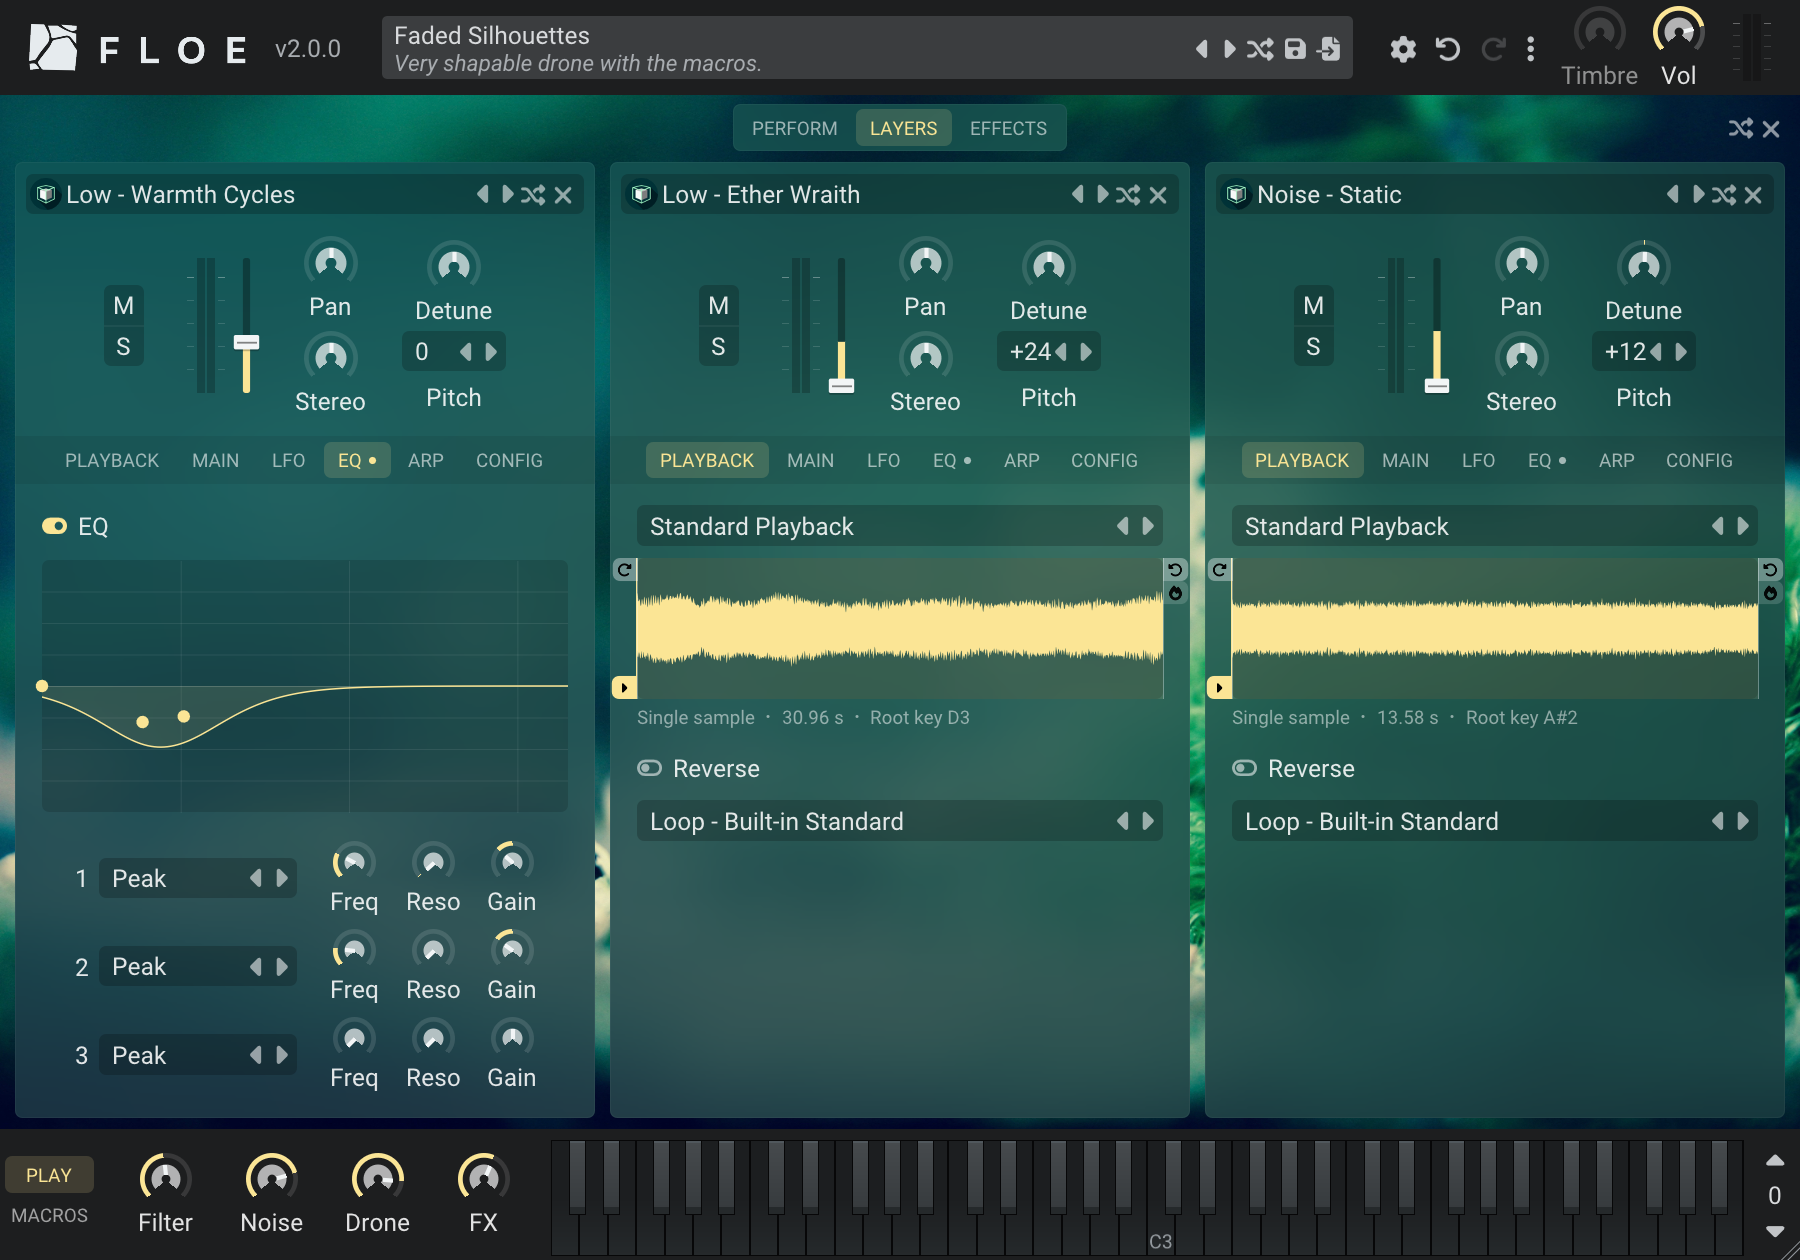Click the PLAY macros button
This screenshot has height=1260, width=1800.
(x=49, y=1175)
